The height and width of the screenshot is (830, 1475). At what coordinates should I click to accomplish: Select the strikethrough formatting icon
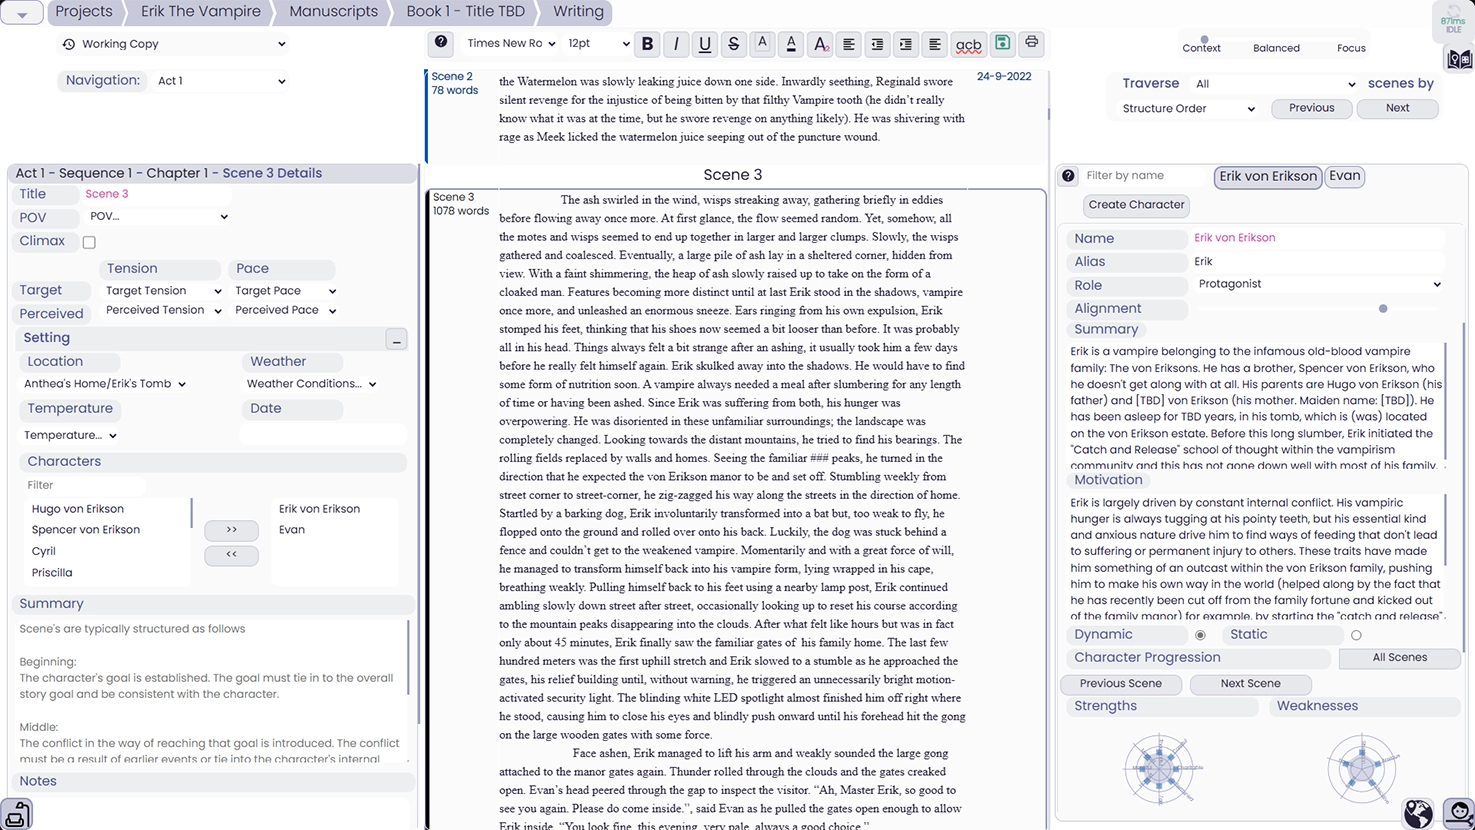click(x=733, y=44)
